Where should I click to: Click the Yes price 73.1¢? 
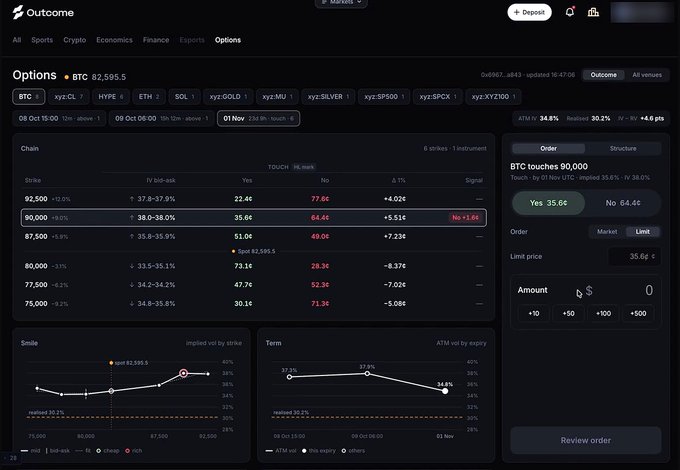pyautogui.click(x=243, y=266)
